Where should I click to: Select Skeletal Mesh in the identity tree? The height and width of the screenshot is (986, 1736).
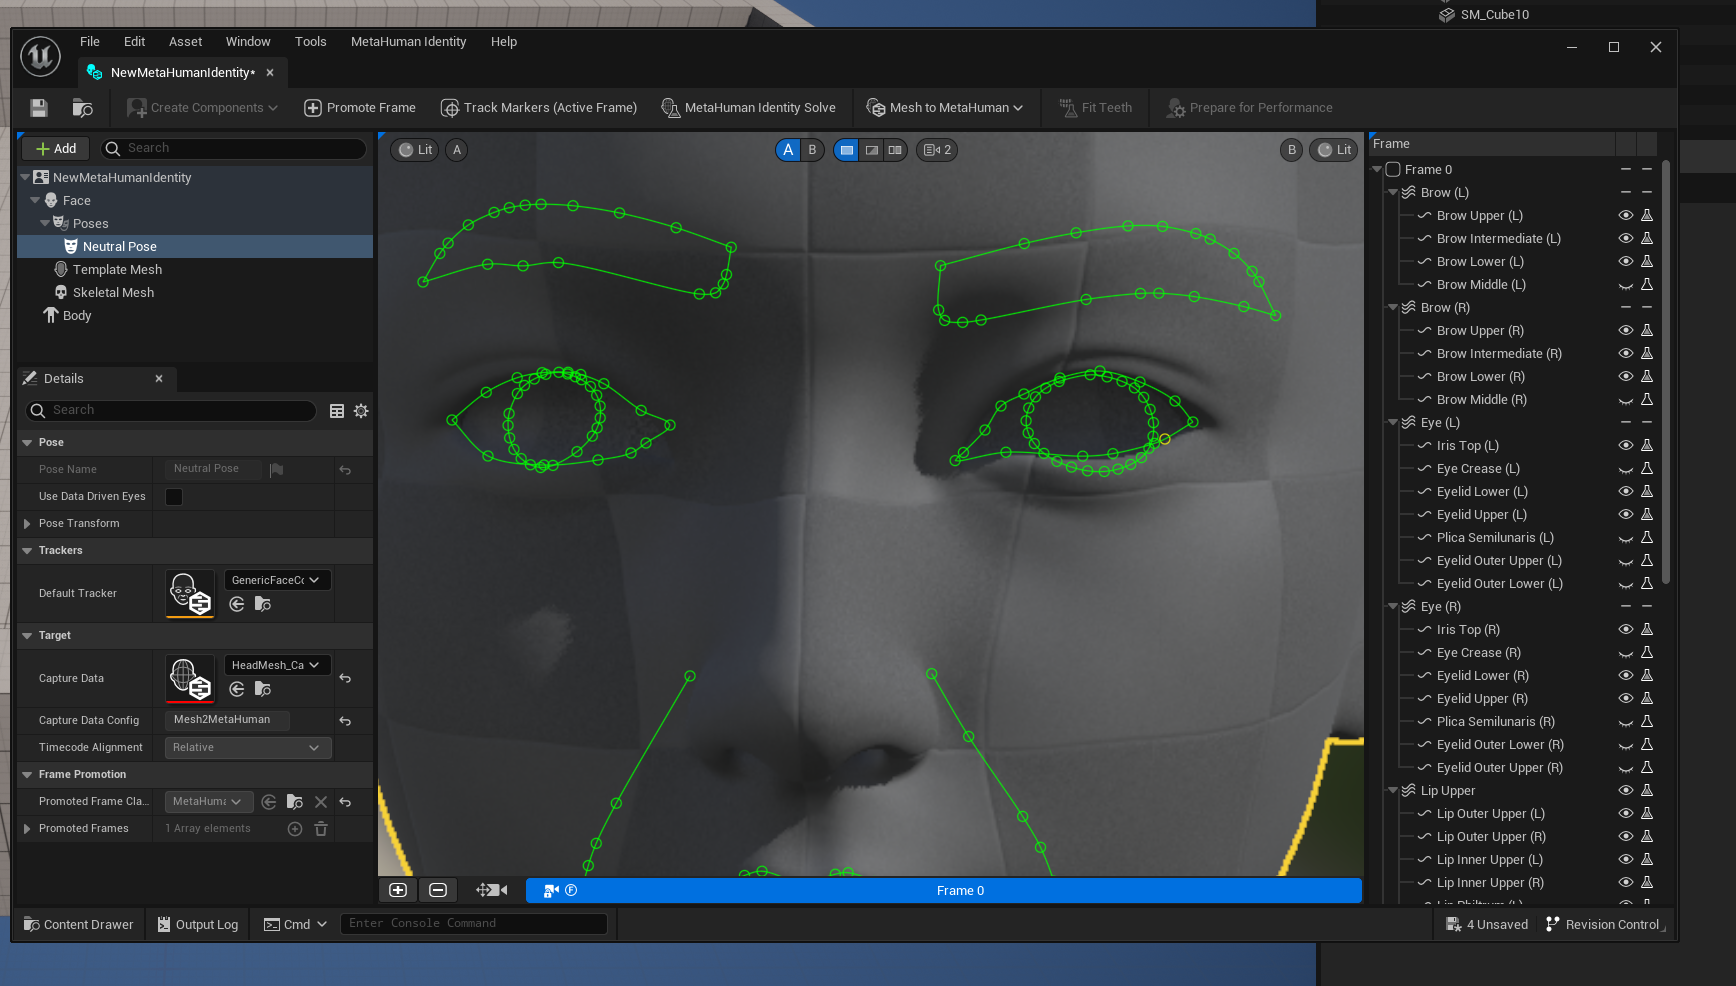coord(113,293)
